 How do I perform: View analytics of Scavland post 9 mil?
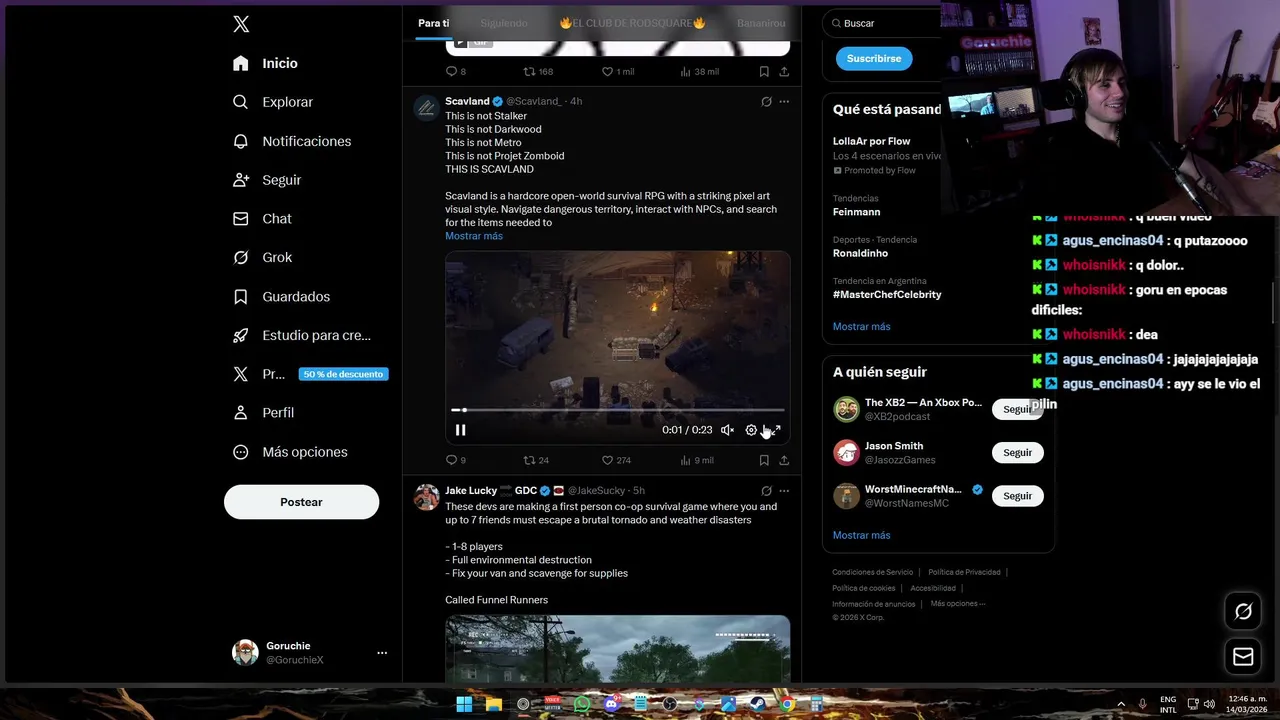[x=697, y=460]
